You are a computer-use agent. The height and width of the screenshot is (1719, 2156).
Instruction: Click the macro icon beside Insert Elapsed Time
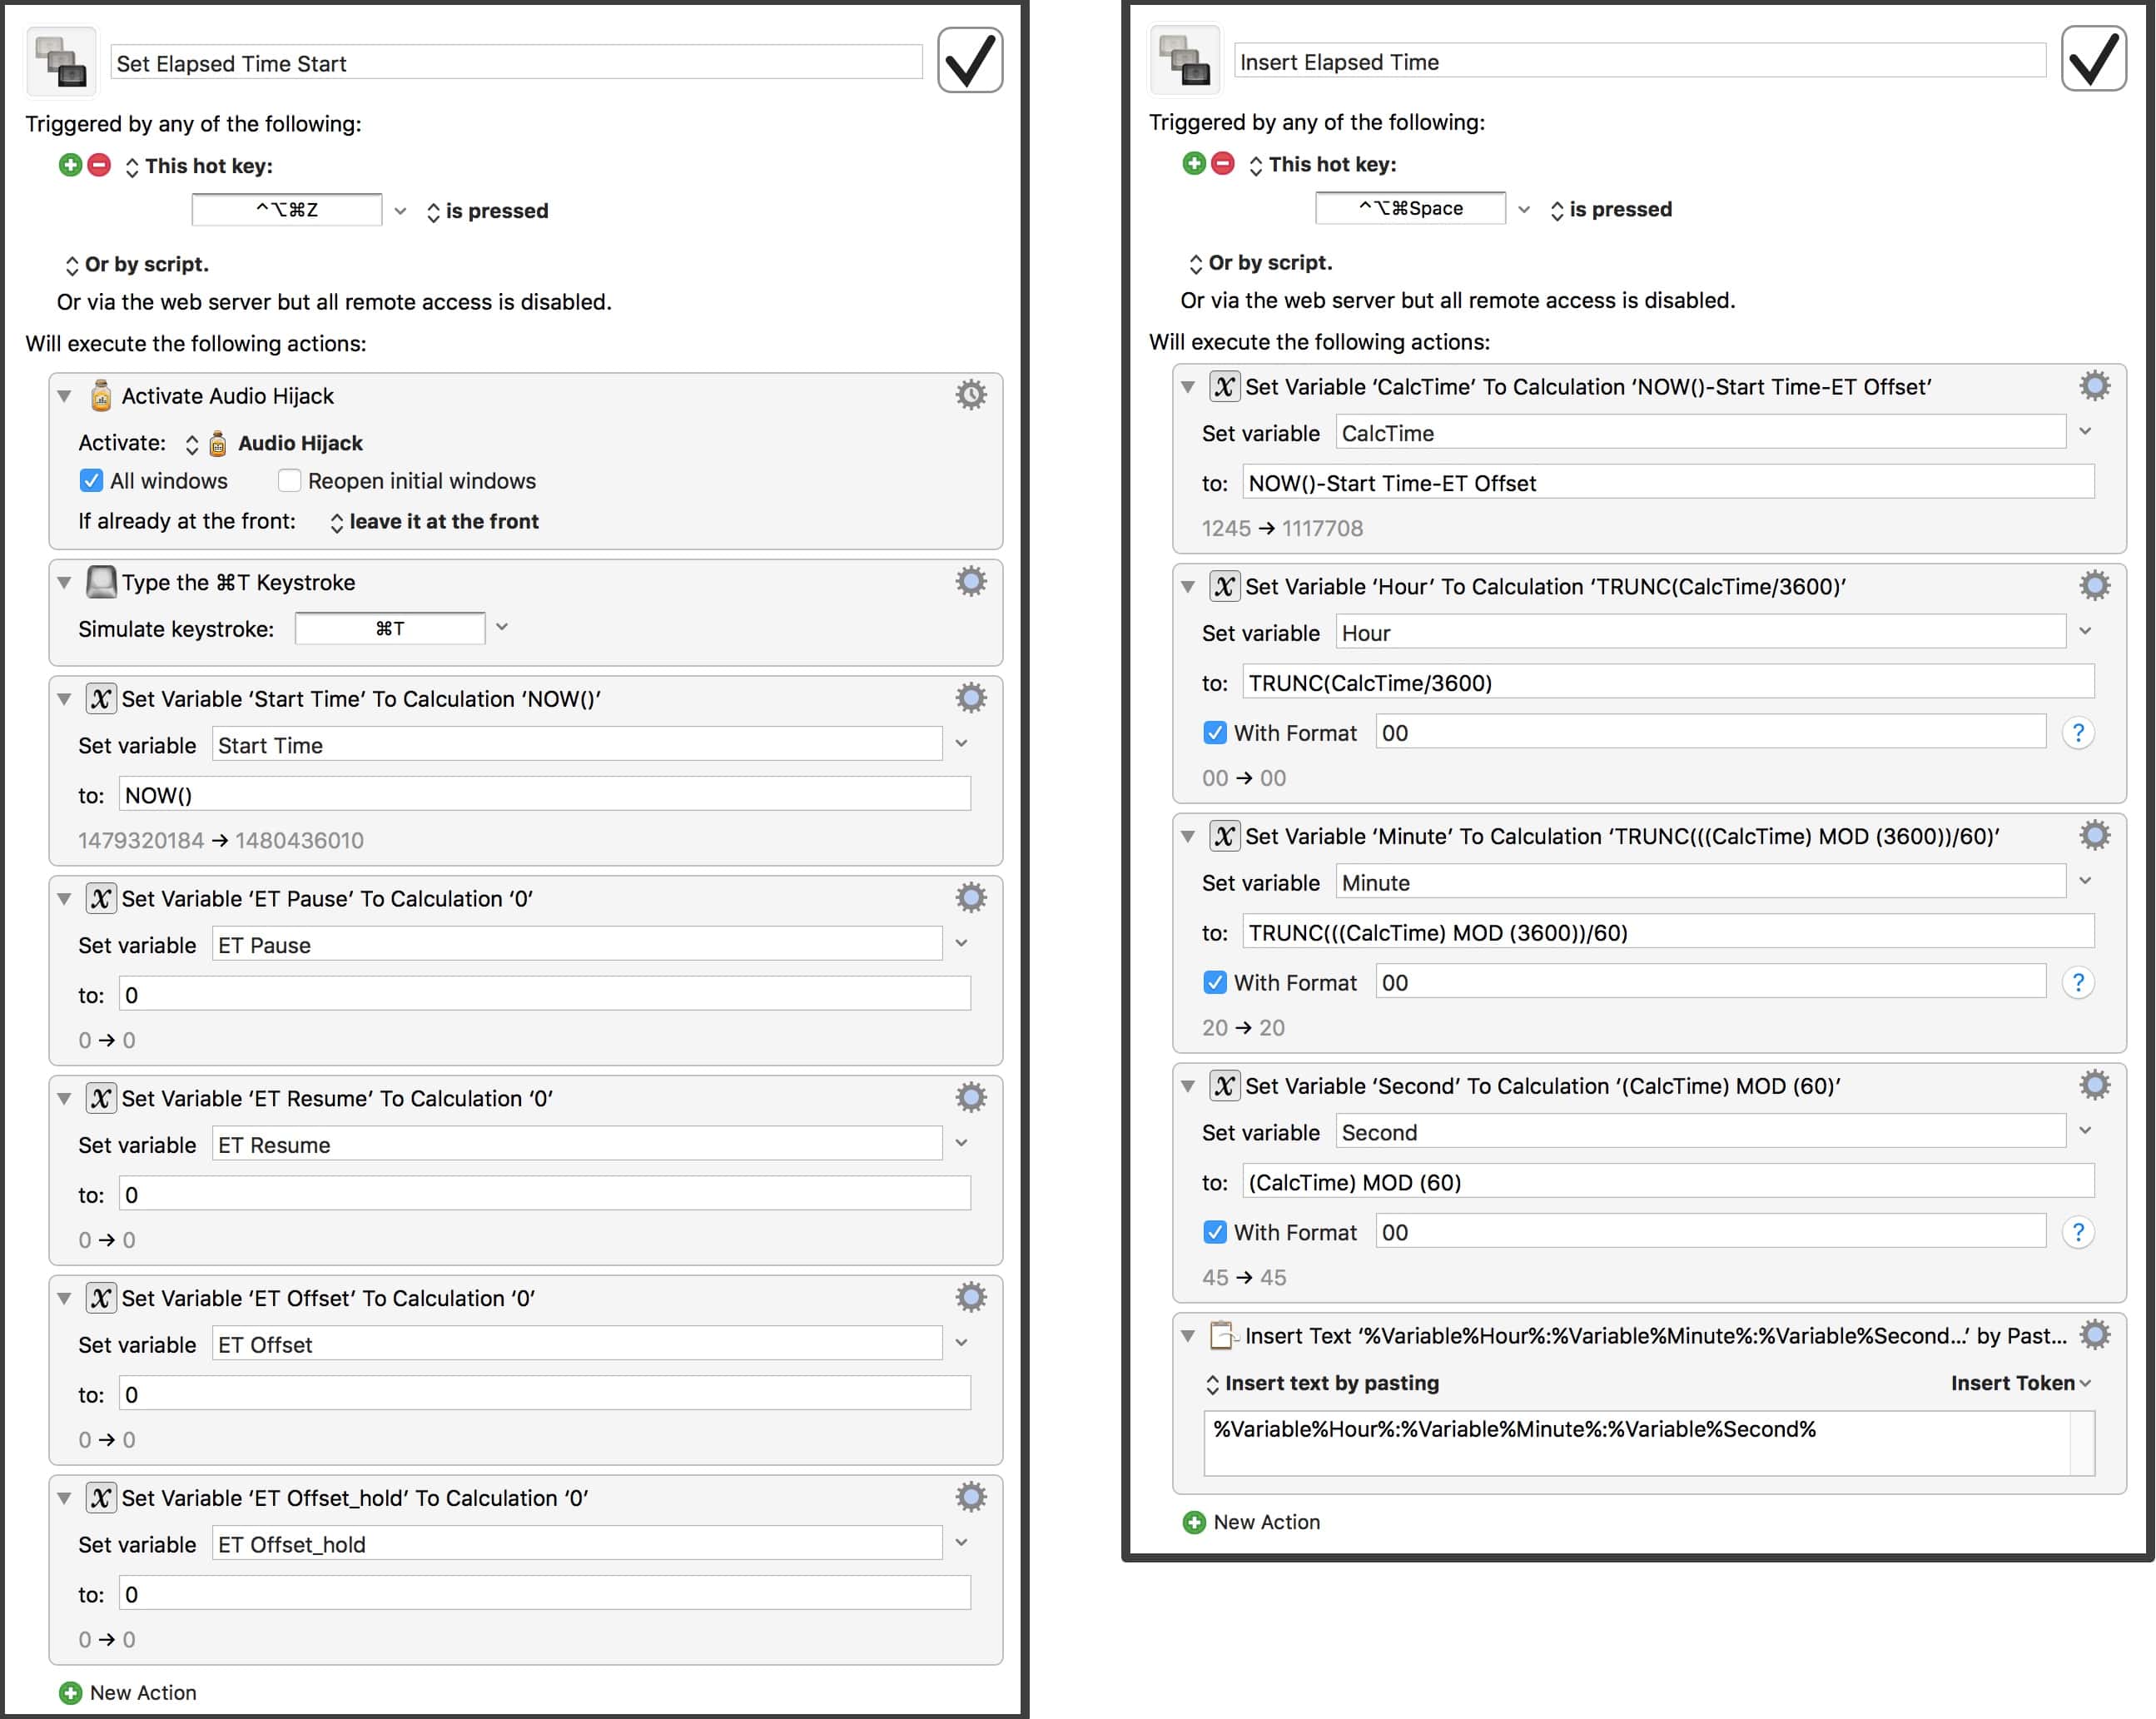1186,60
